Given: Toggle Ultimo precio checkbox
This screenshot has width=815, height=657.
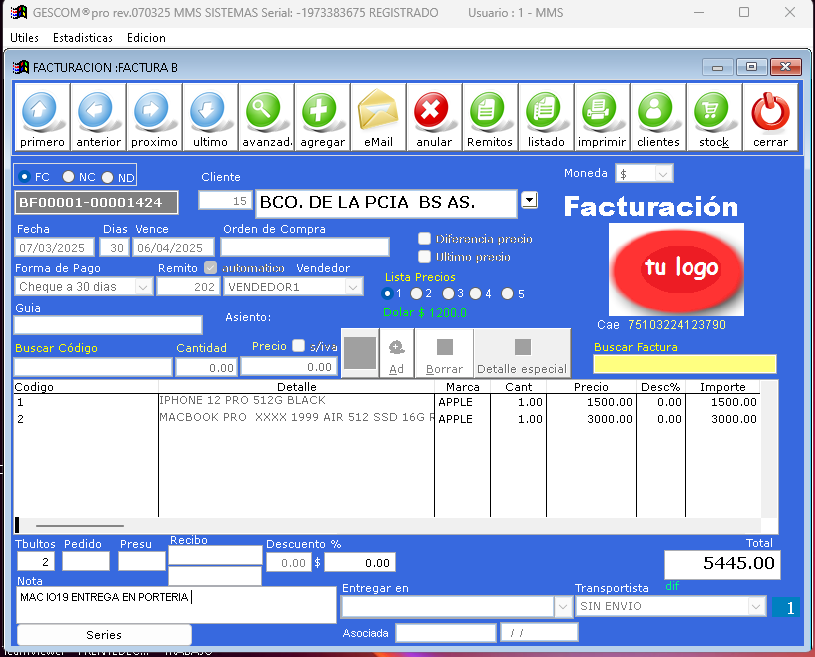Looking at the screenshot, I should coord(425,257).
